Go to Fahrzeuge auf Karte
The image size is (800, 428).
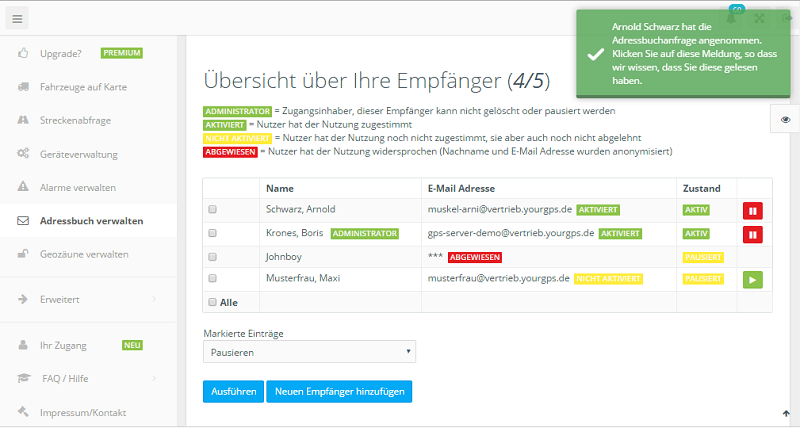[x=84, y=87]
